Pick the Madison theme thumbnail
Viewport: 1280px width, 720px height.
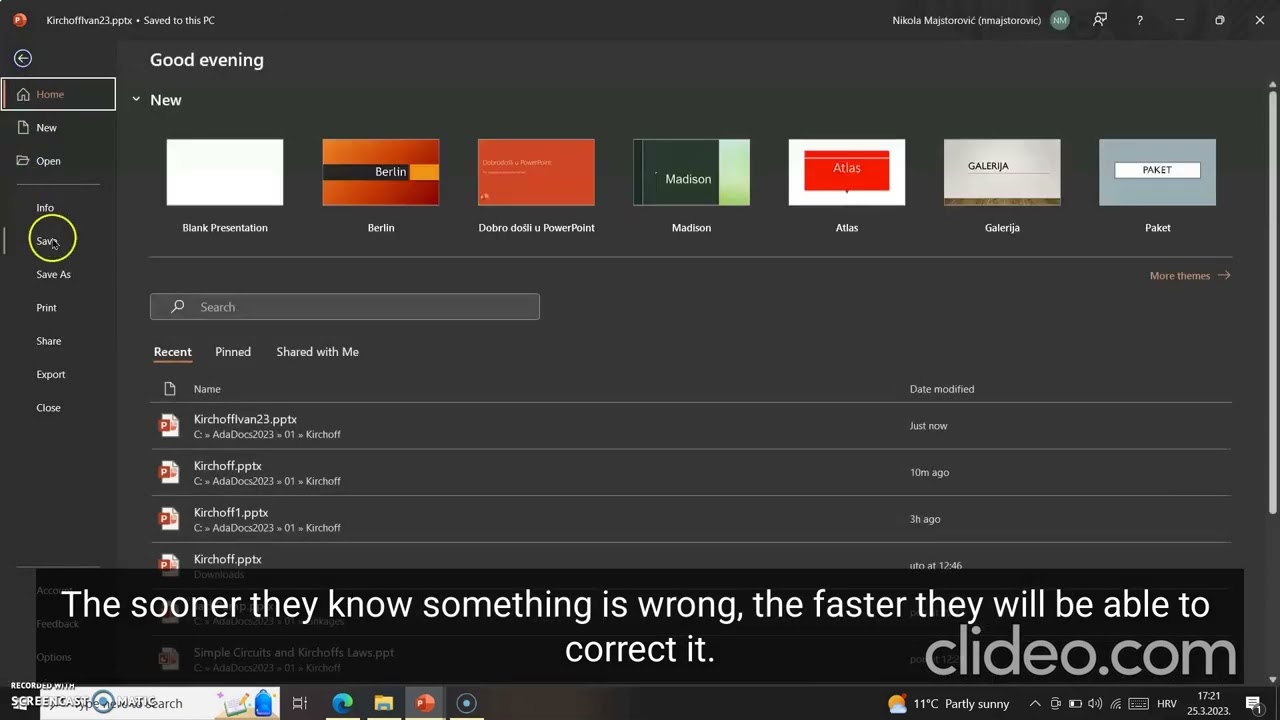point(691,172)
